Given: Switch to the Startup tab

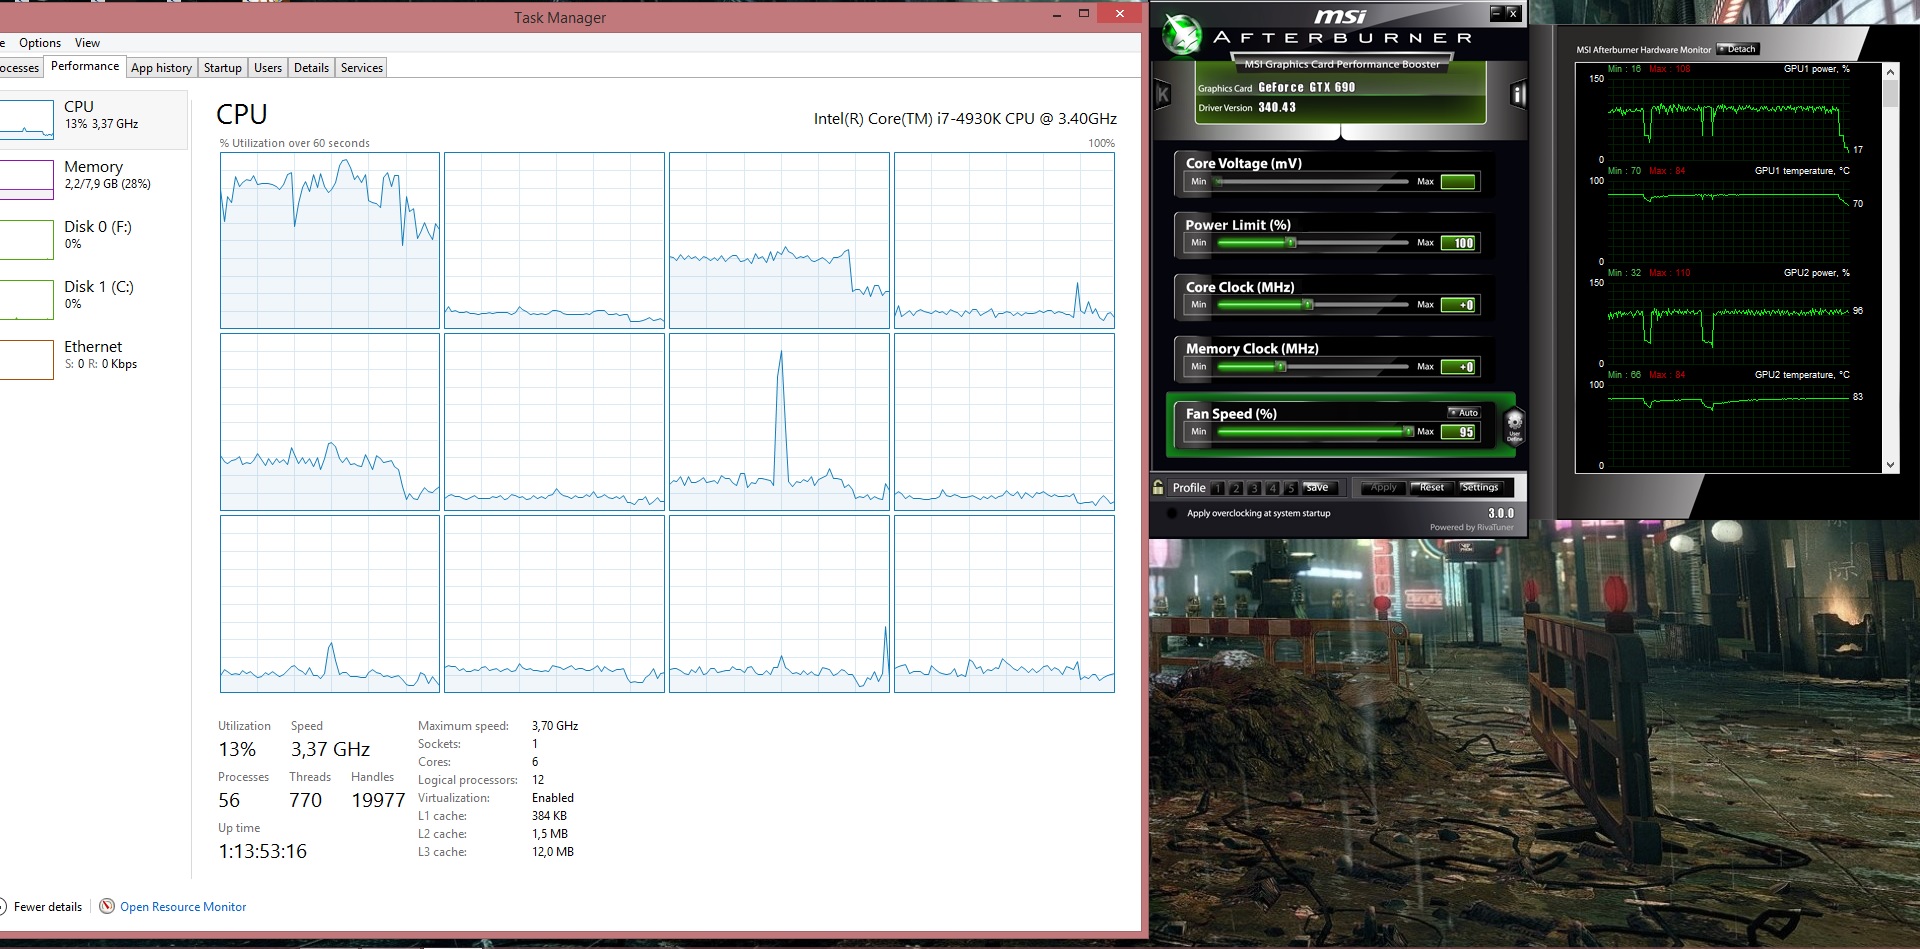Looking at the screenshot, I should coord(222,68).
